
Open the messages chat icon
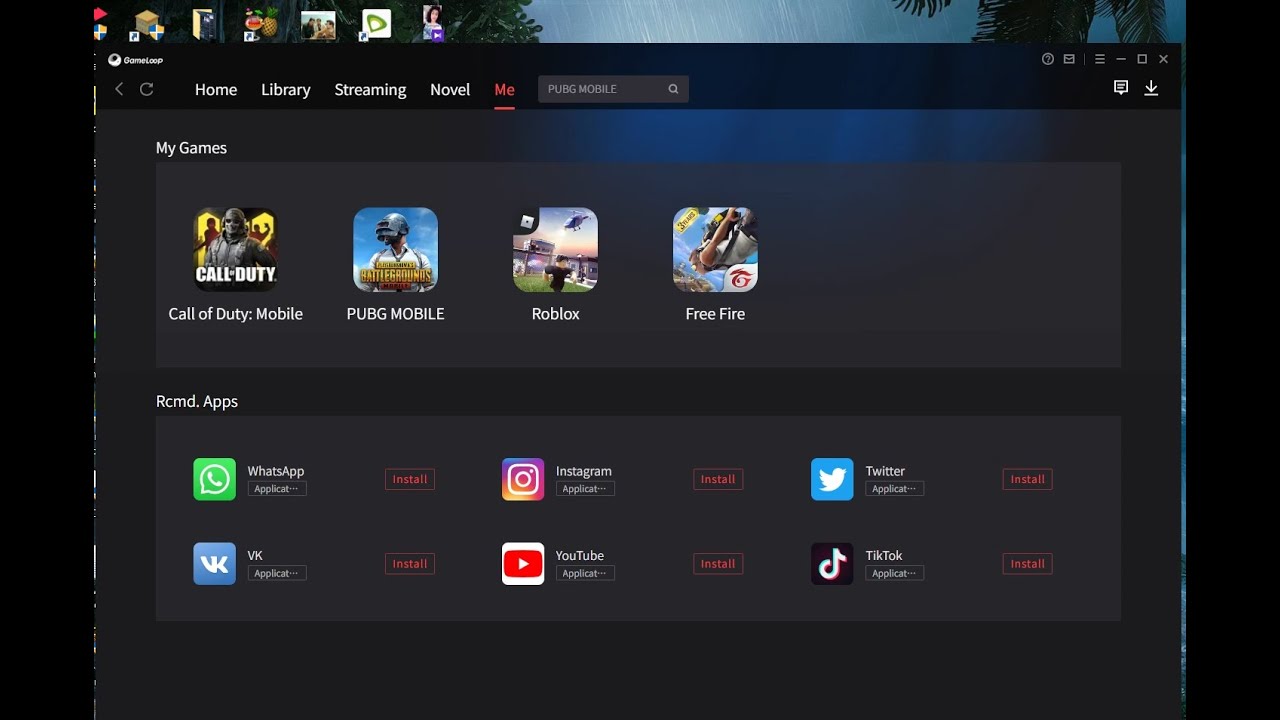tap(1121, 88)
